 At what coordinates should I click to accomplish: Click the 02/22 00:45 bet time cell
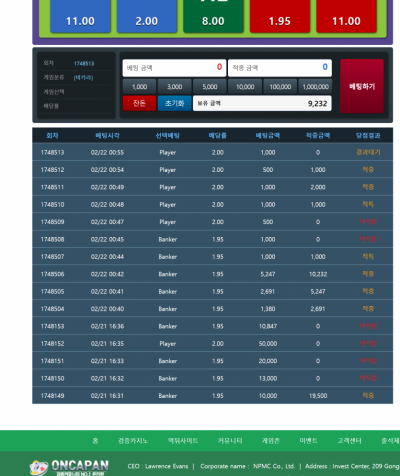(107, 239)
